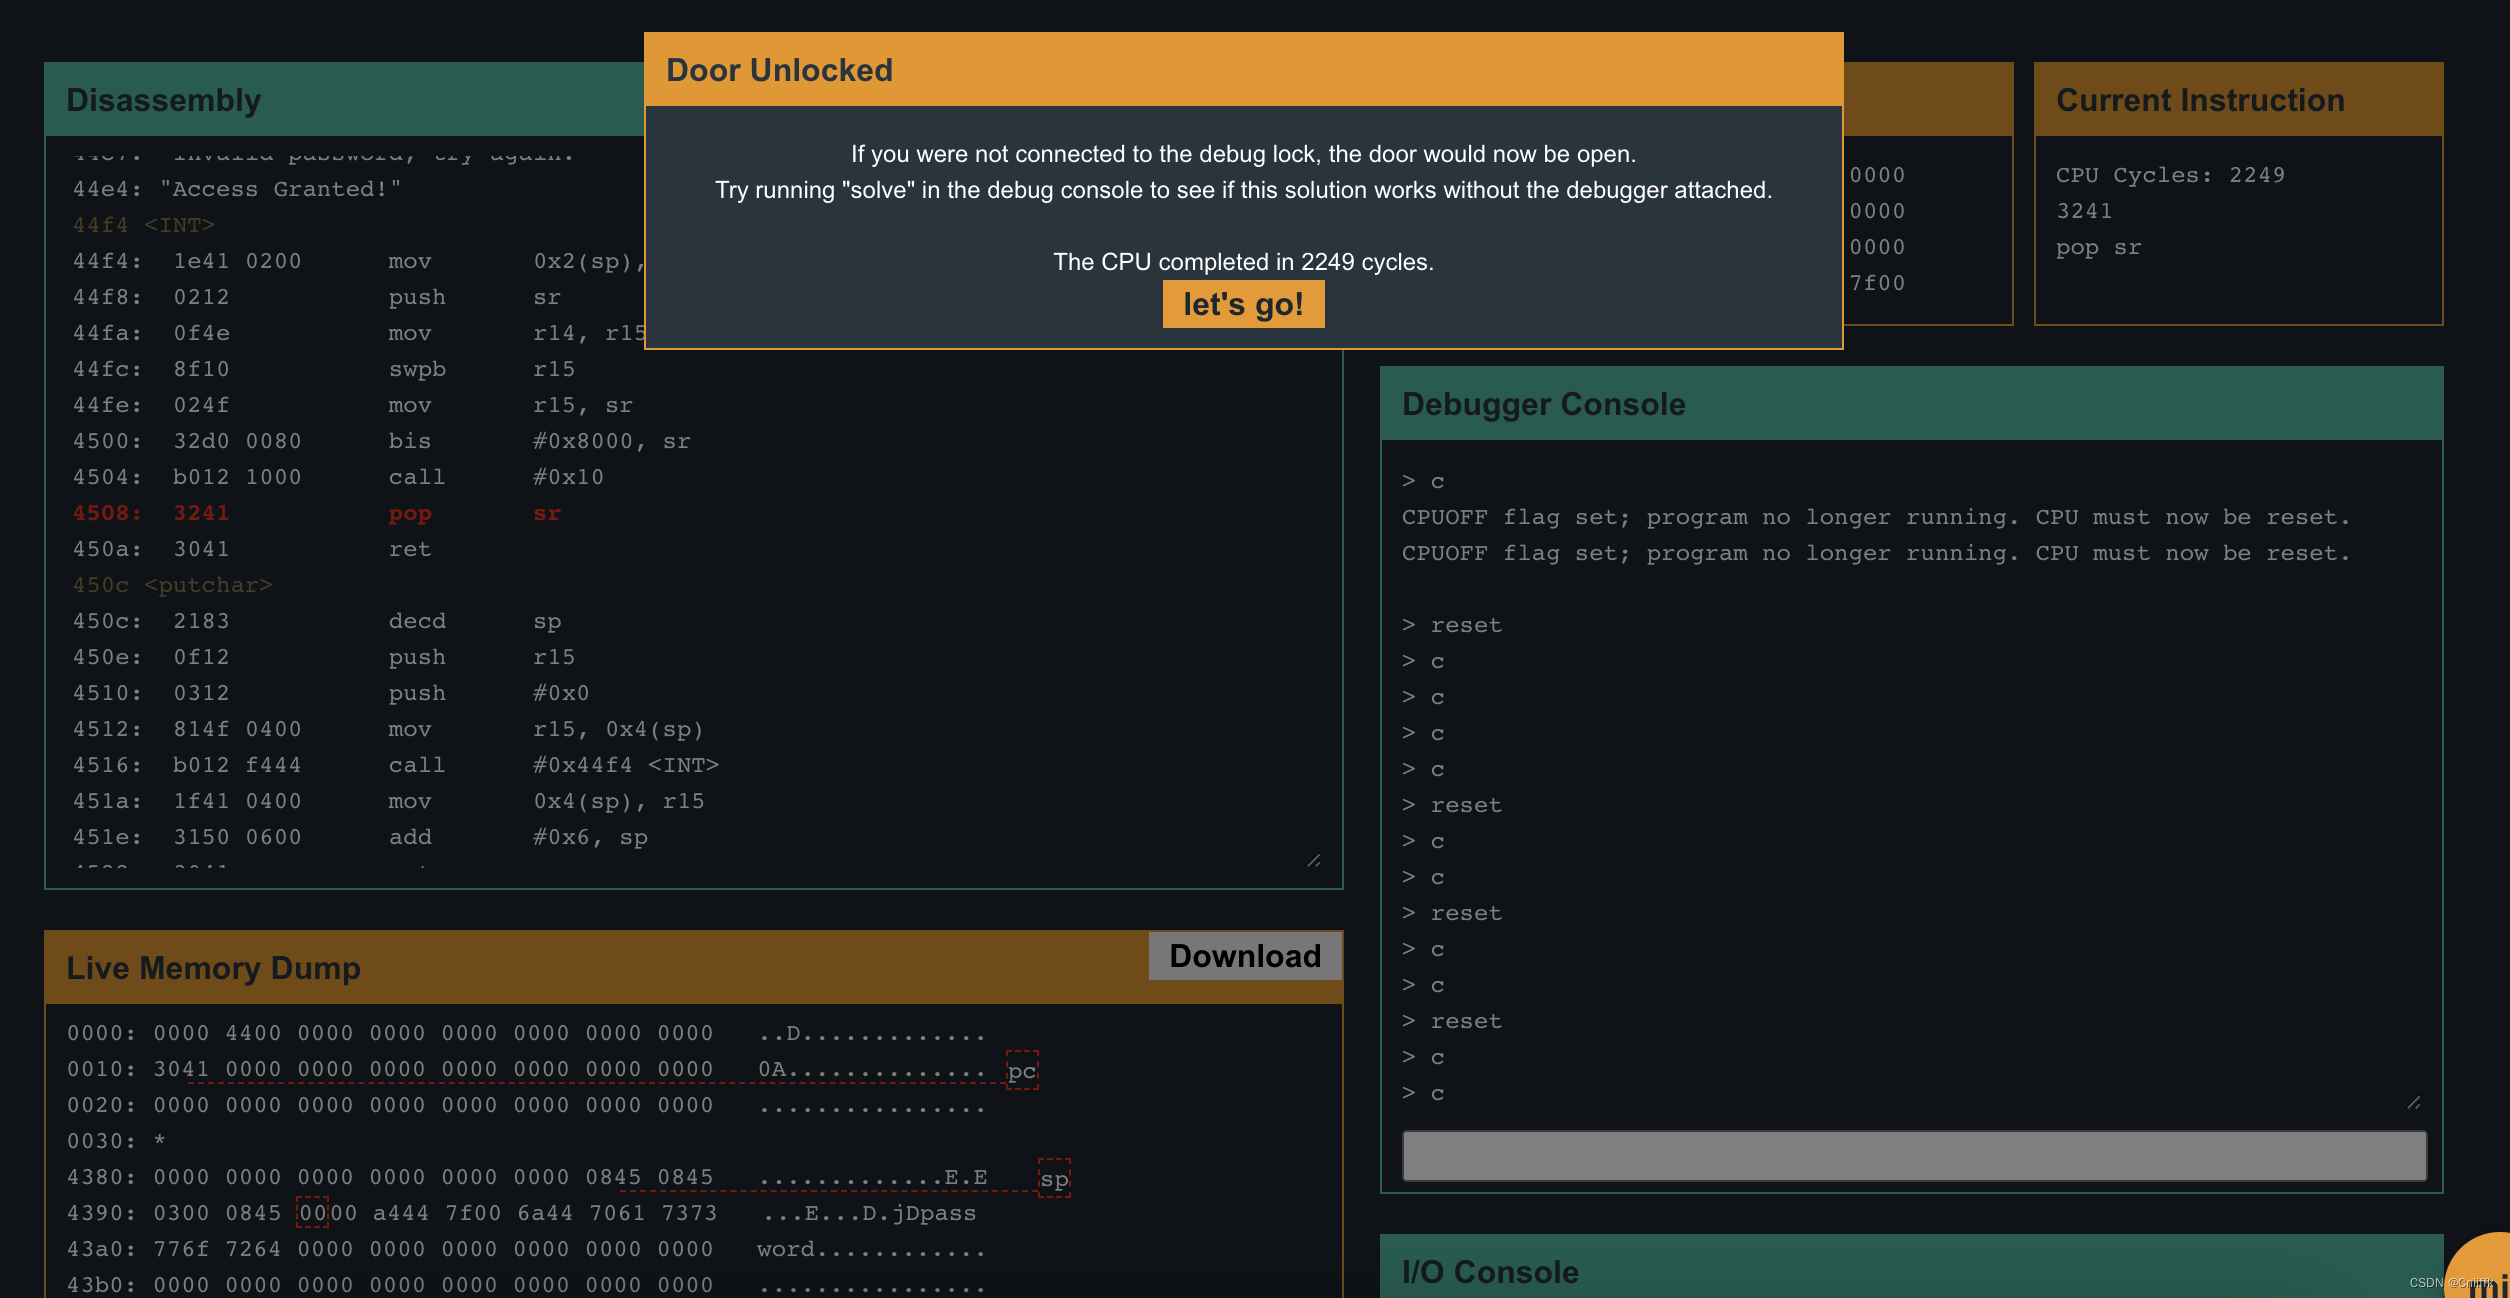Click the 451a mov 0x4(sp), r15 line
The image size is (2510, 1298).
389,801
